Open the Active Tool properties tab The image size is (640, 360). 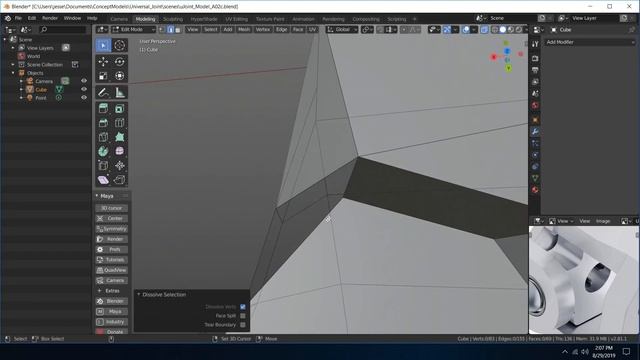tap(535, 44)
